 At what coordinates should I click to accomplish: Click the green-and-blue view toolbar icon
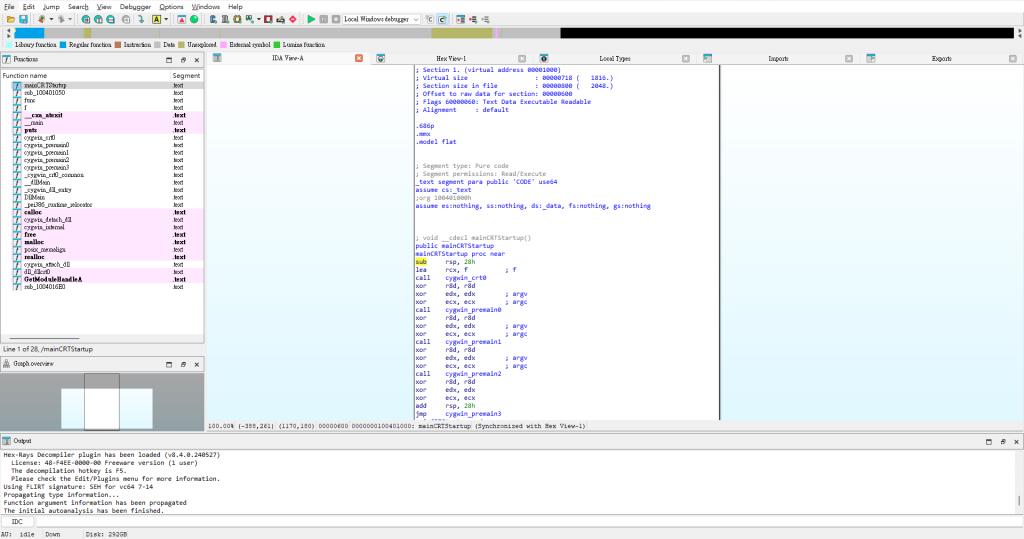point(249,20)
